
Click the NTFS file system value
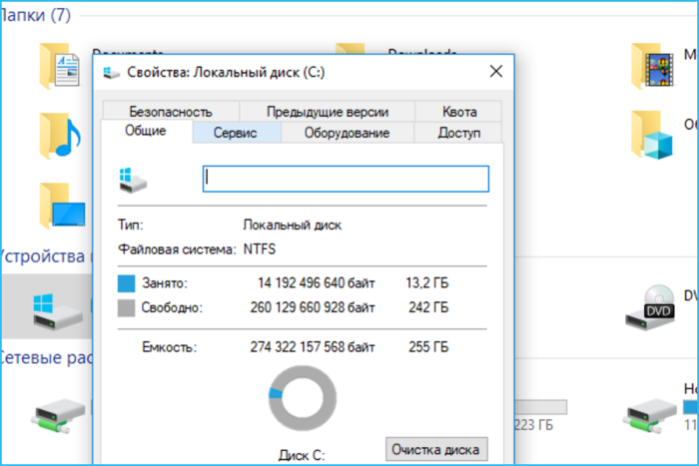point(259,249)
